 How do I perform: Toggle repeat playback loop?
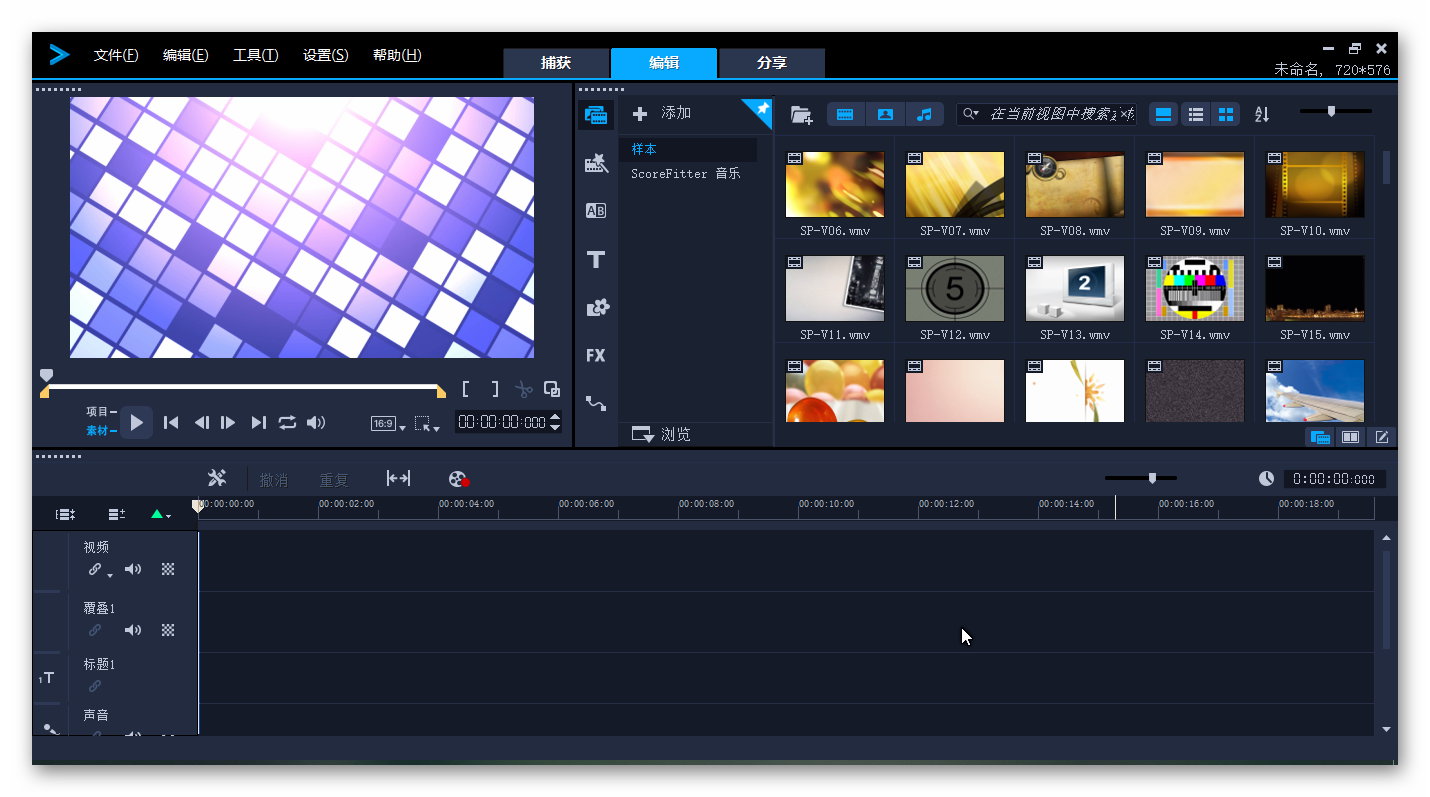(287, 423)
